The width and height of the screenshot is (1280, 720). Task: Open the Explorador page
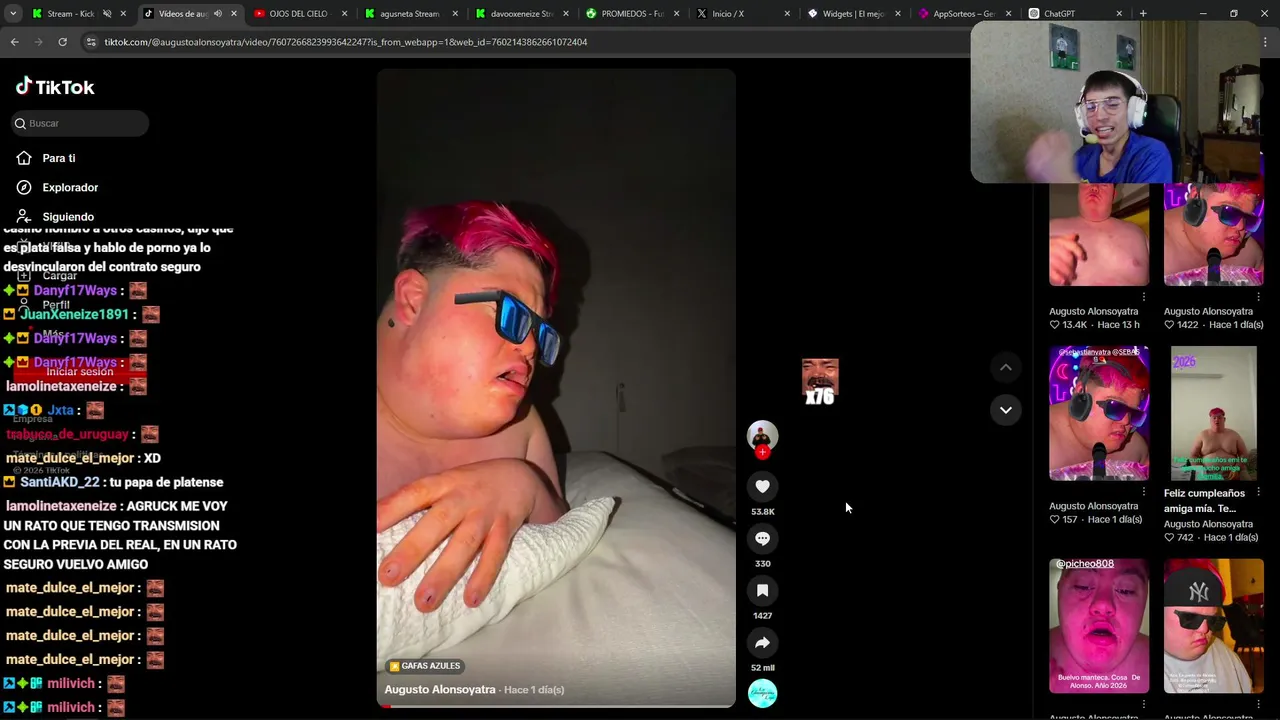70,187
